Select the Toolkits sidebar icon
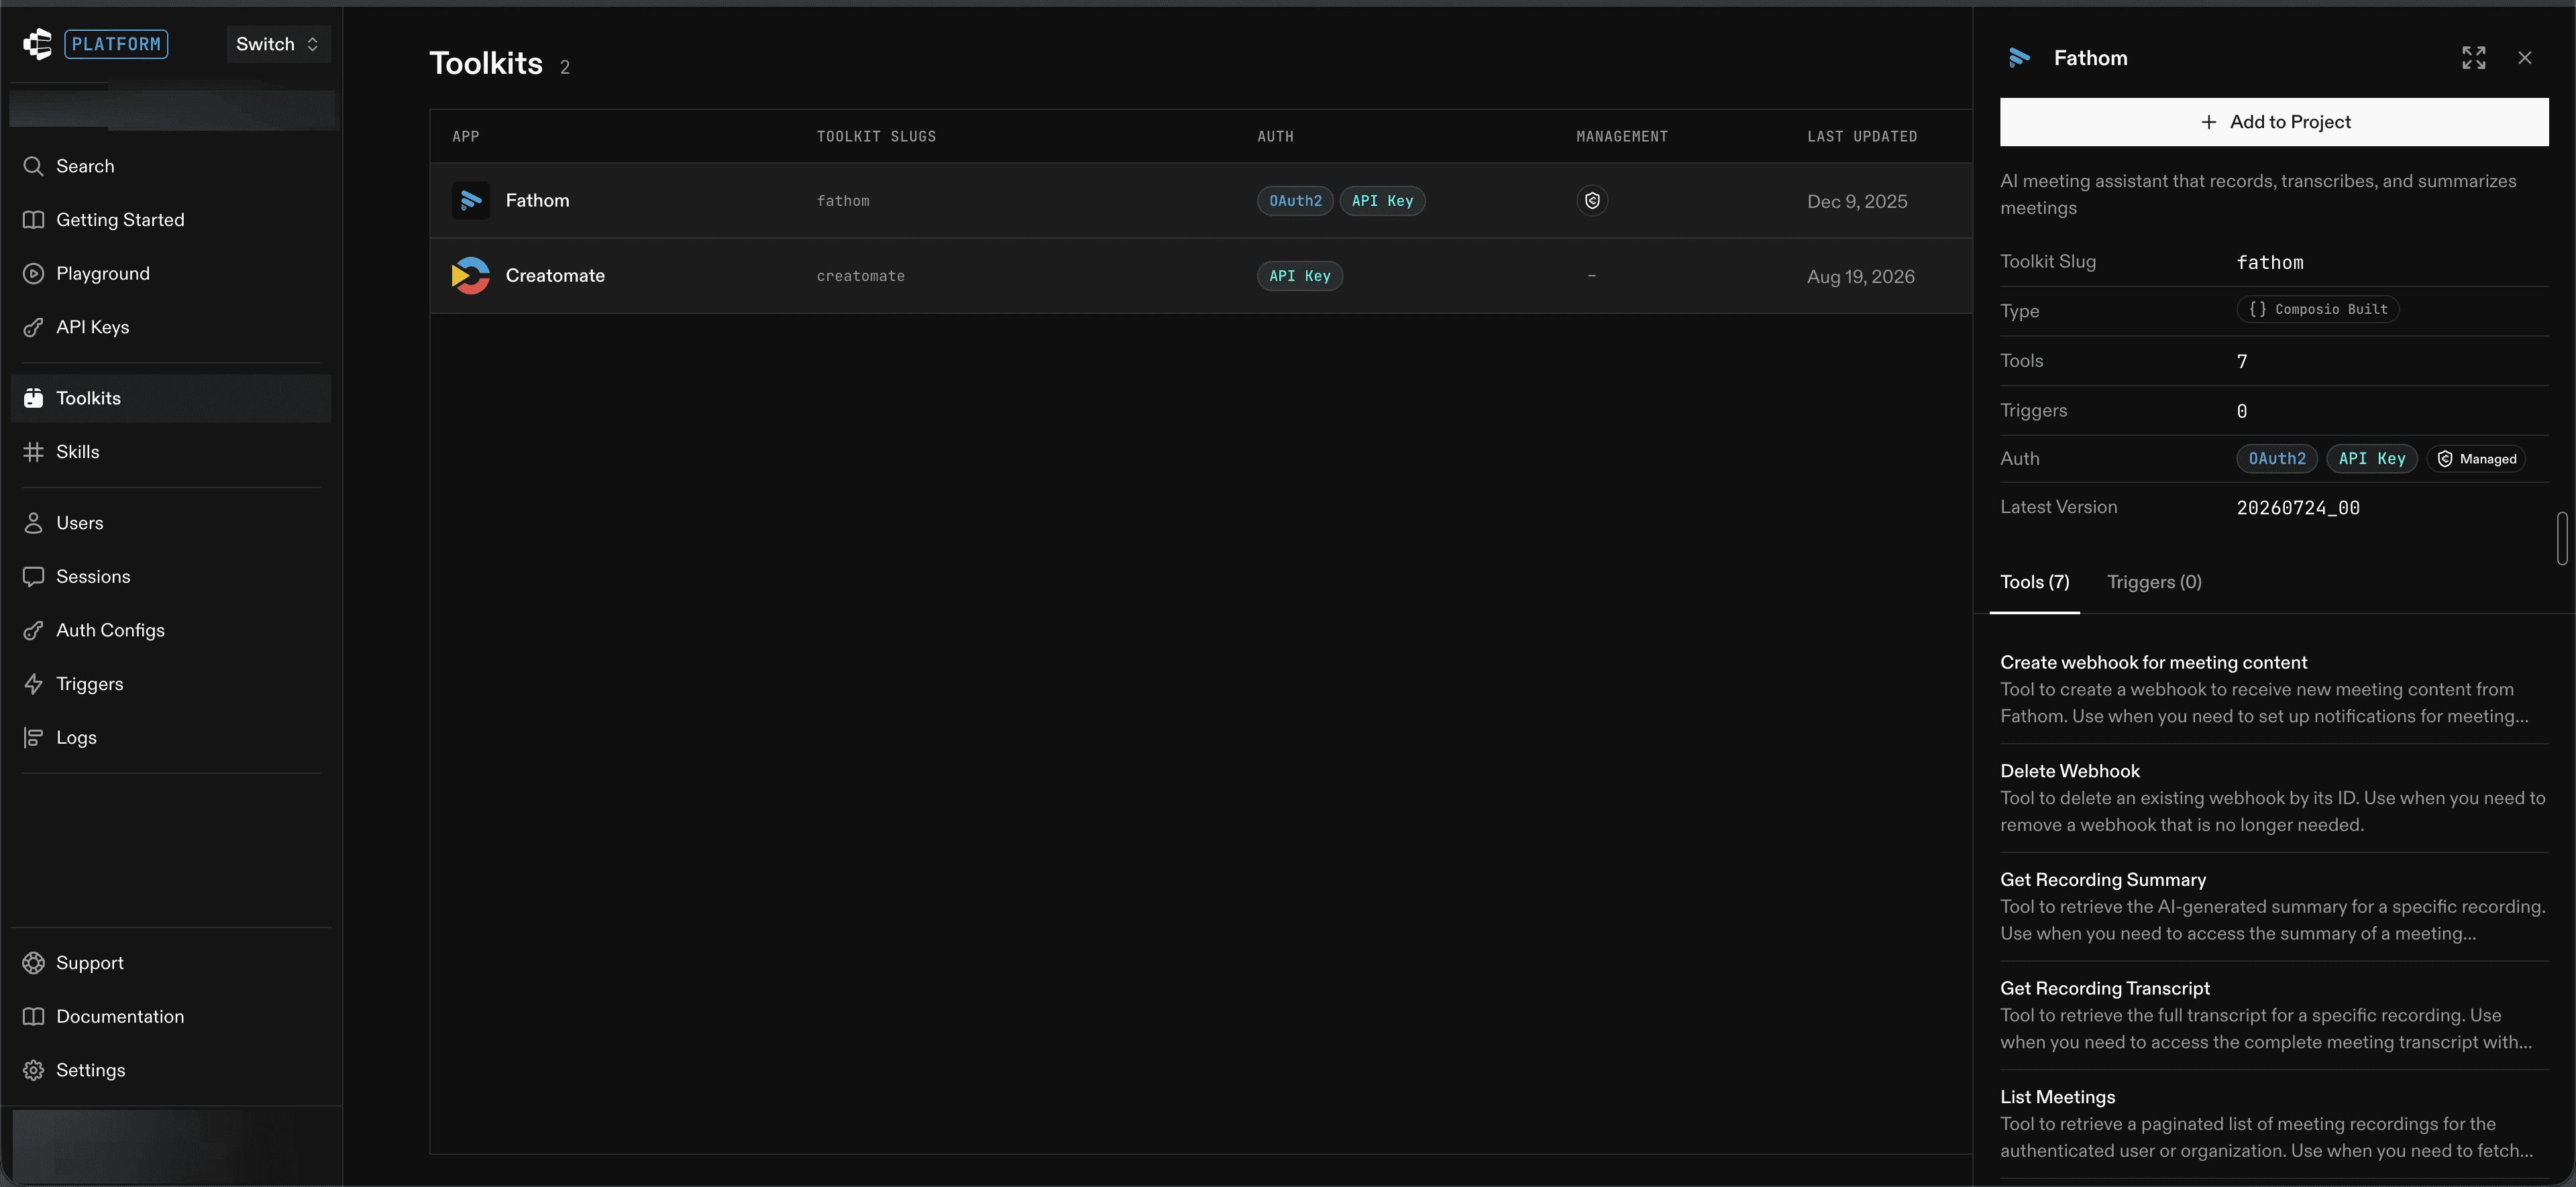Image resolution: width=2576 pixels, height=1187 pixels. pos(34,398)
